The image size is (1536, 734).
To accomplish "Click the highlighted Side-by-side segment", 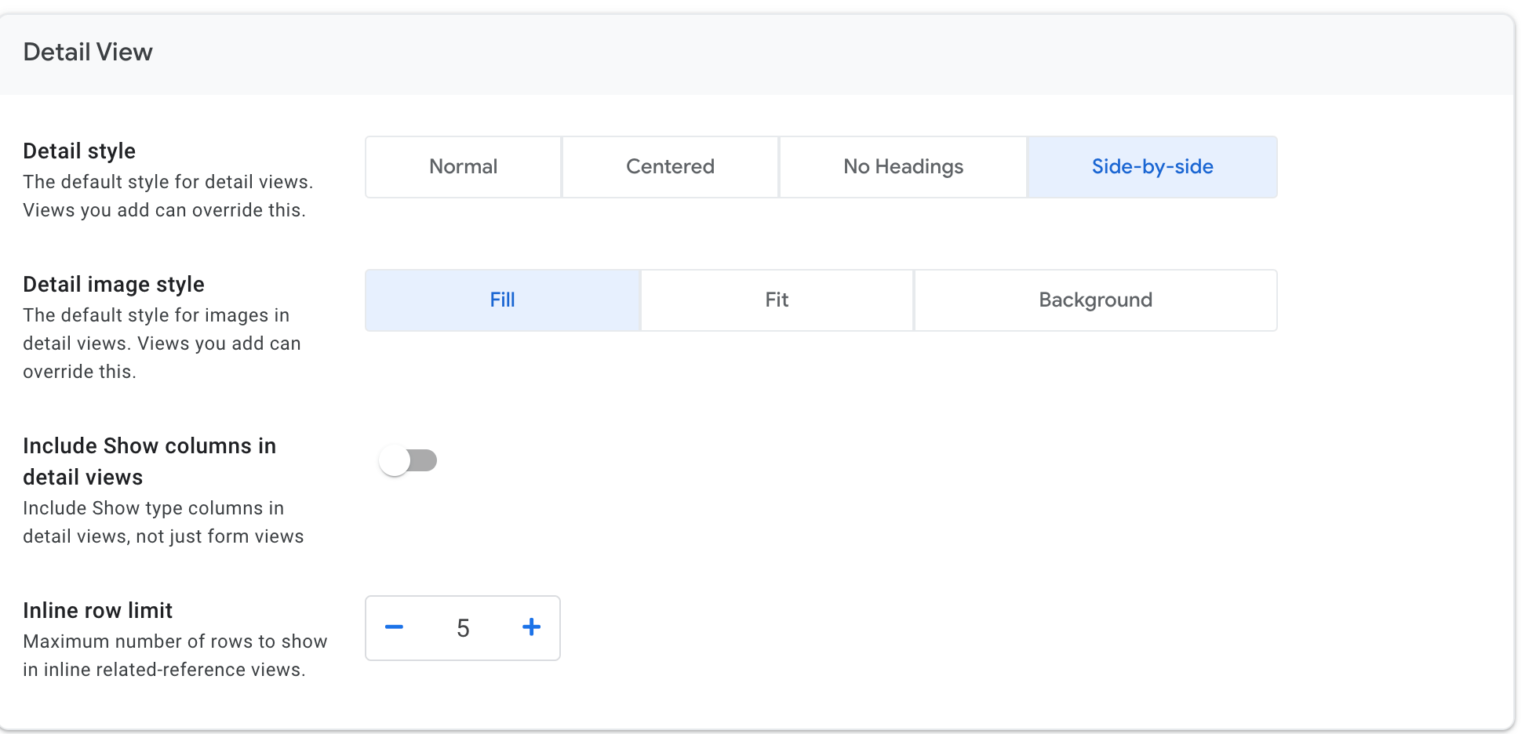I will coord(1152,166).
